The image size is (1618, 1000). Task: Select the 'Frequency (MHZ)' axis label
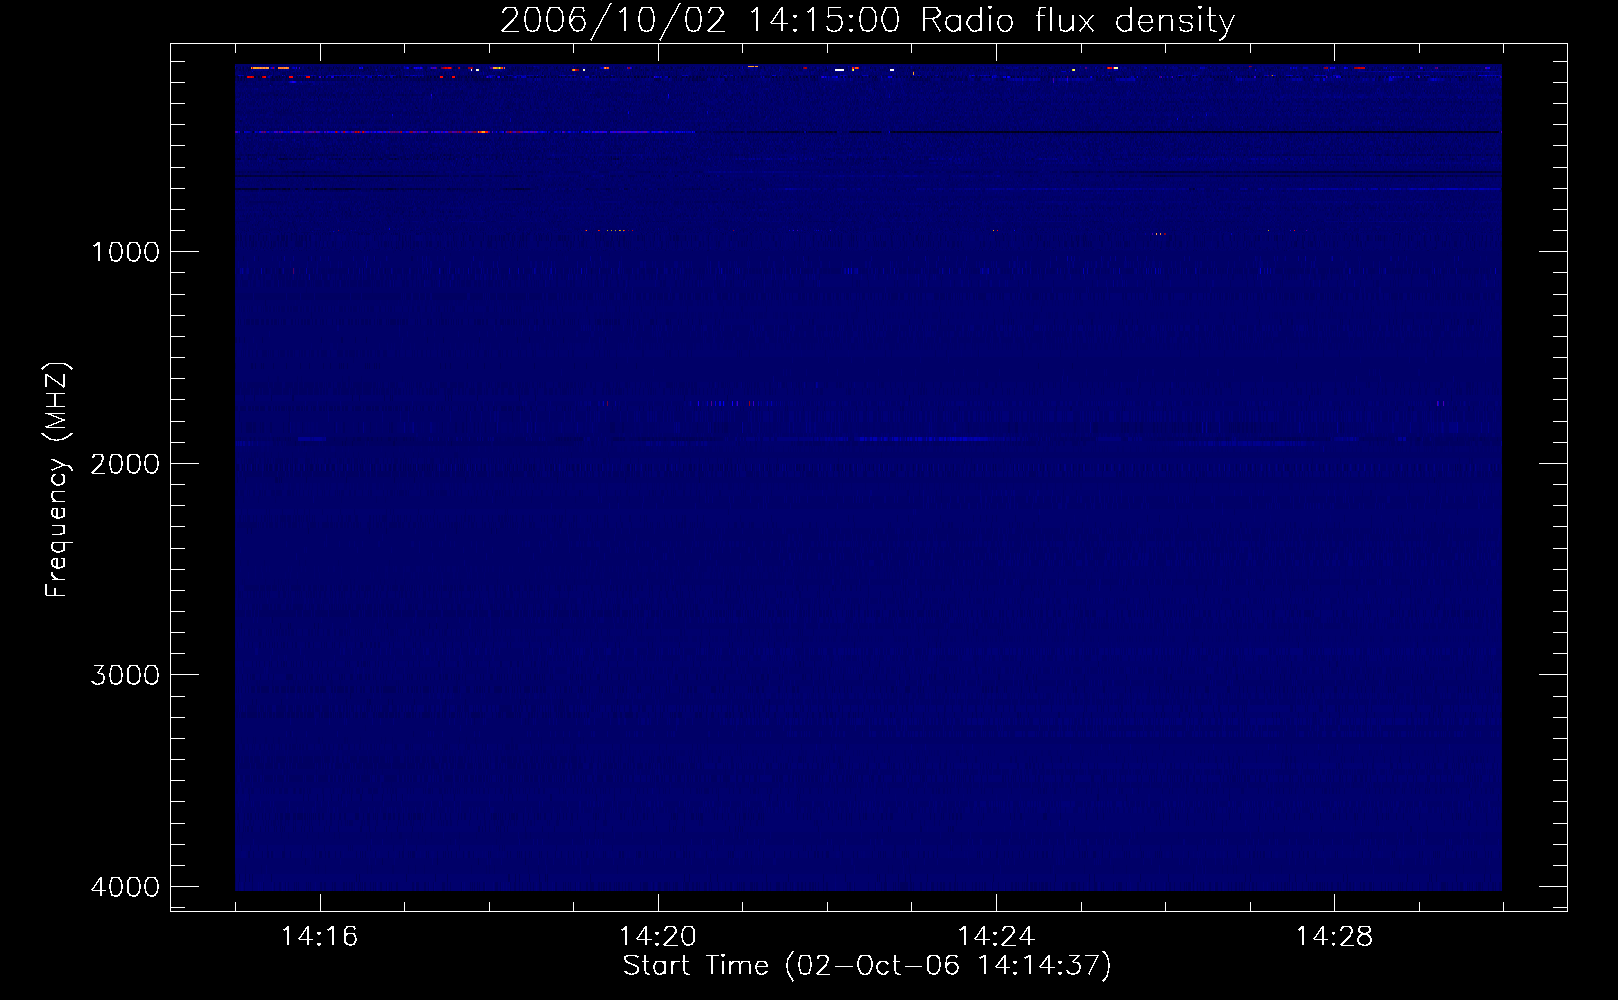pos(57,480)
